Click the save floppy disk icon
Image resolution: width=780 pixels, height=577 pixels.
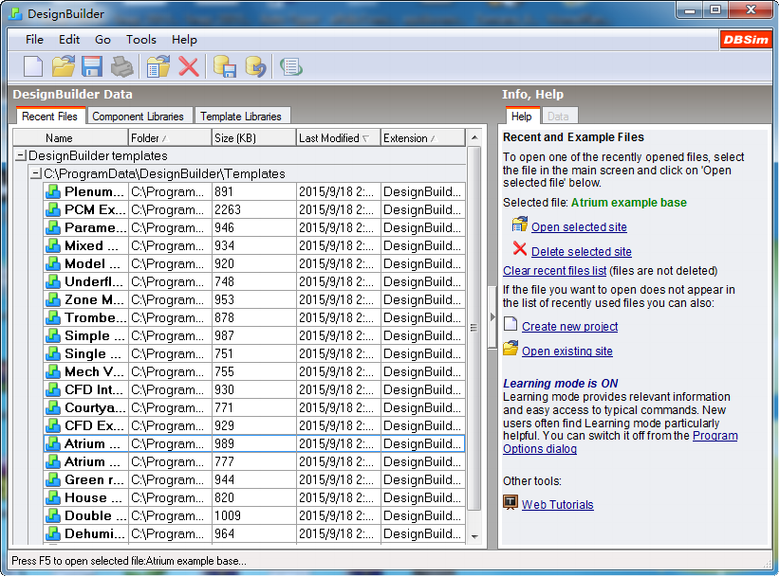(92, 67)
